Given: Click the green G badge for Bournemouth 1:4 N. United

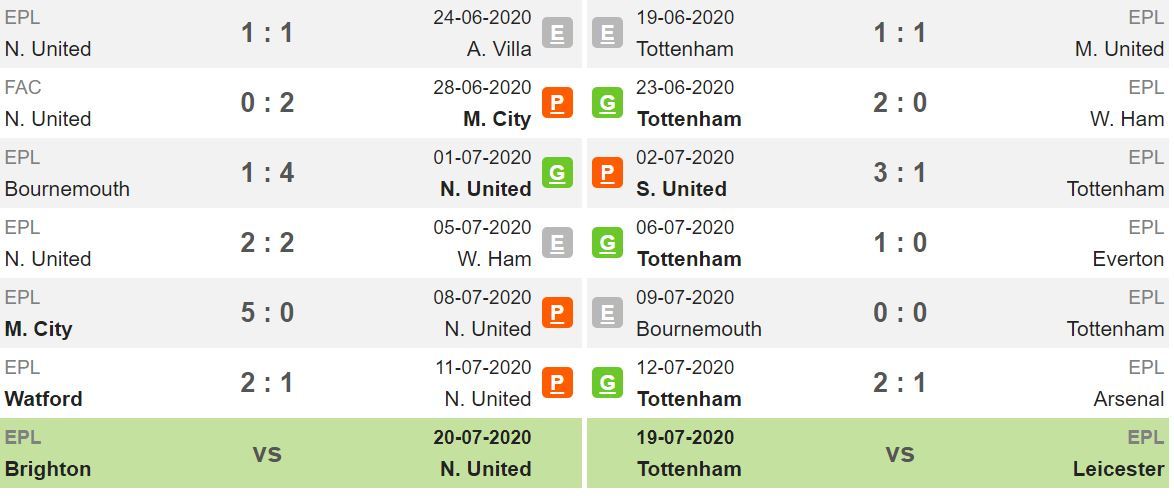Looking at the screenshot, I should pyautogui.click(x=558, y=173).
